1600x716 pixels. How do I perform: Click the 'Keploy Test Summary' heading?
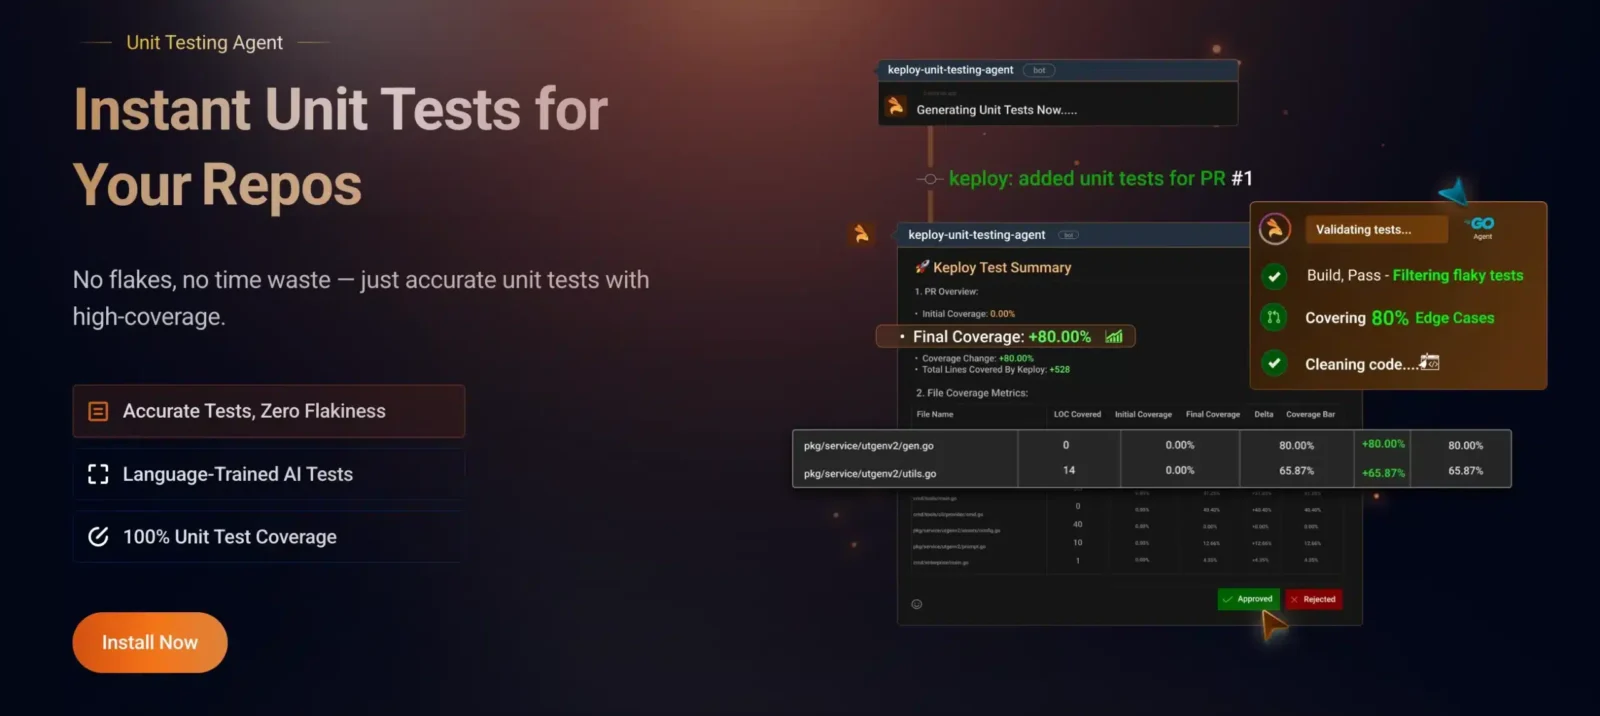click(1002, 267)
